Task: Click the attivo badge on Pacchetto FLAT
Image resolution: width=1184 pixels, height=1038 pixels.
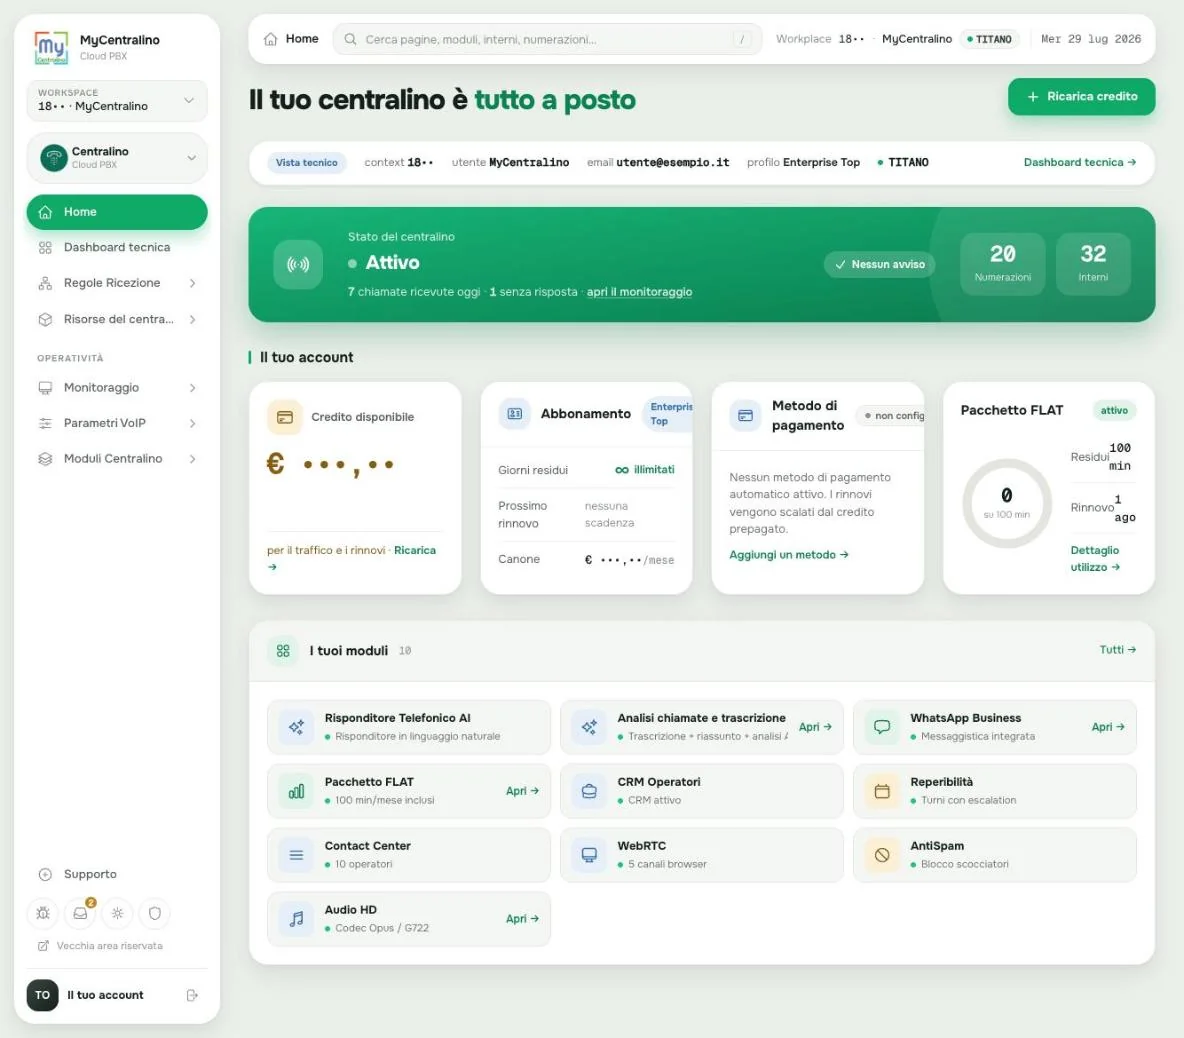Action: (1114, 411)
